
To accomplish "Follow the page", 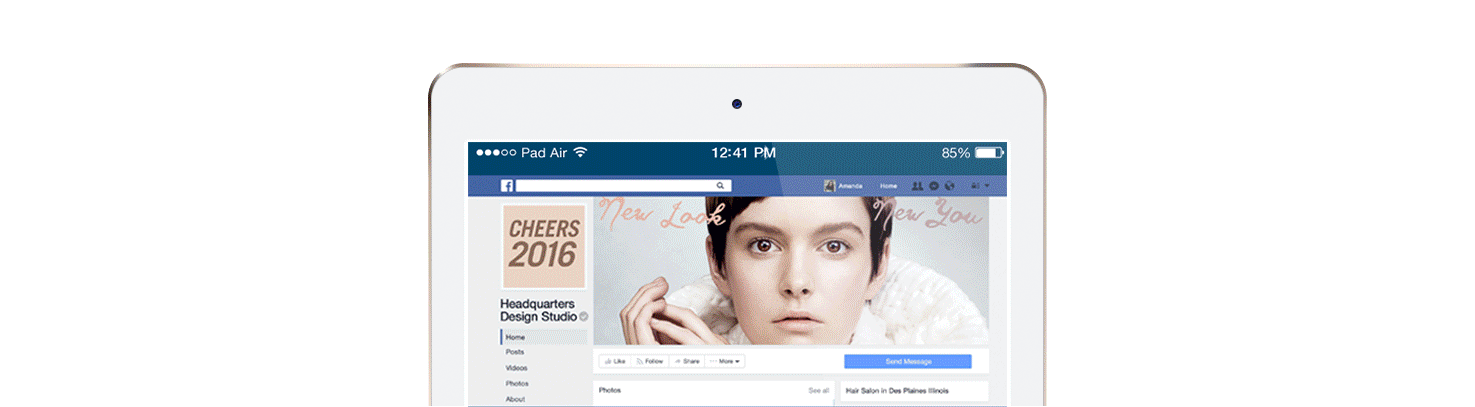I will click(x=650, y=361).
